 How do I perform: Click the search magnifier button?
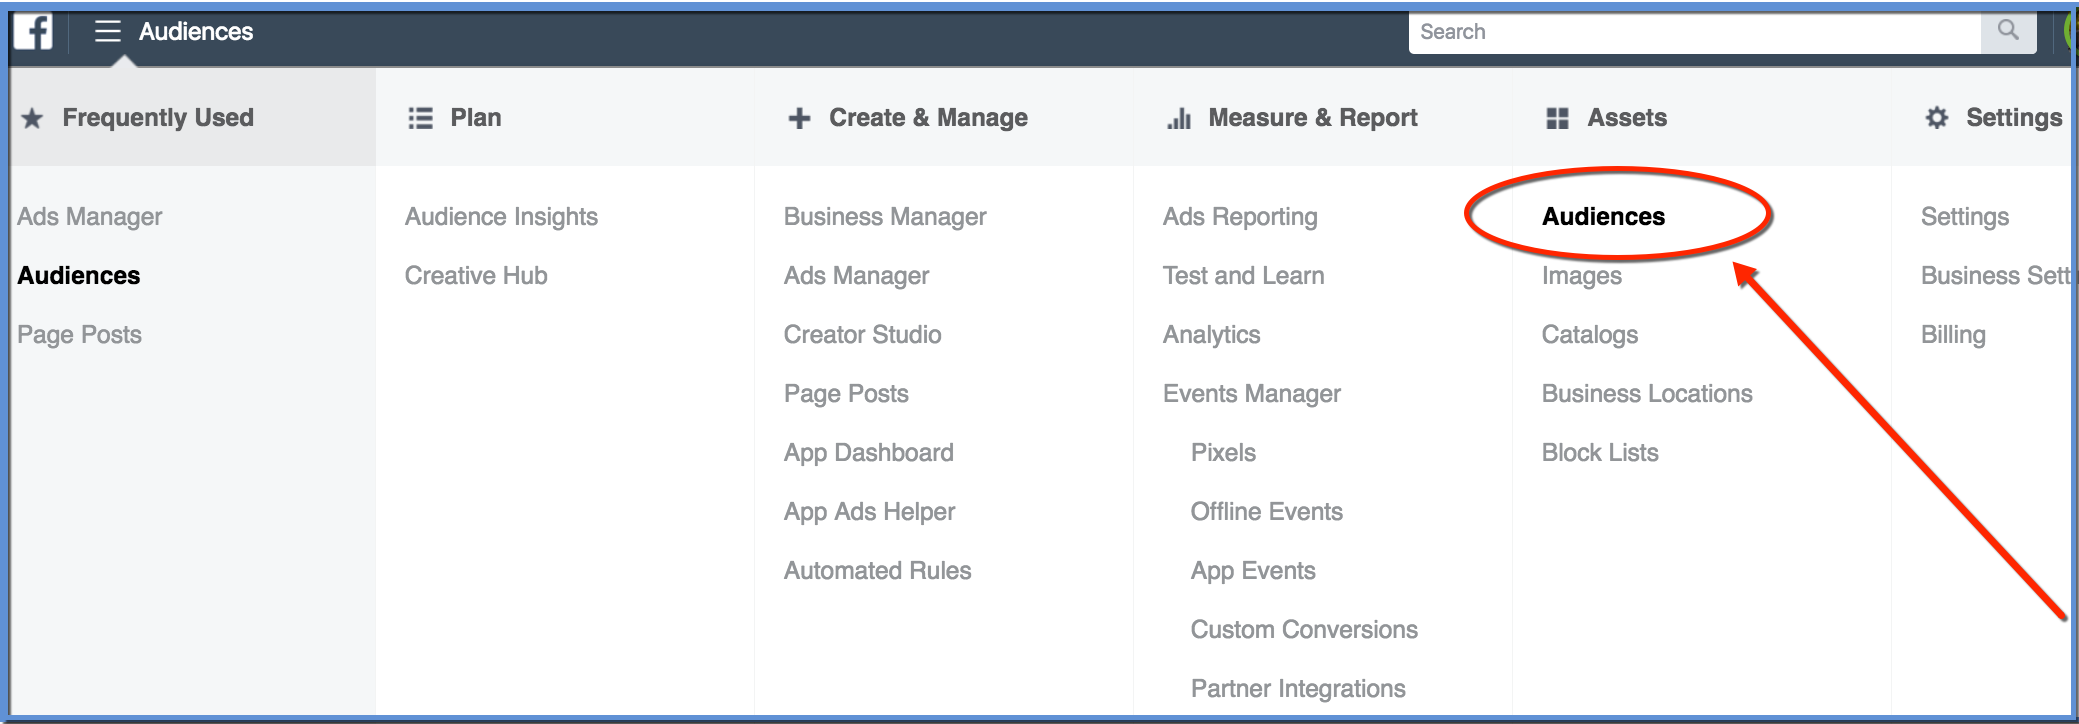click(2008, 31)
